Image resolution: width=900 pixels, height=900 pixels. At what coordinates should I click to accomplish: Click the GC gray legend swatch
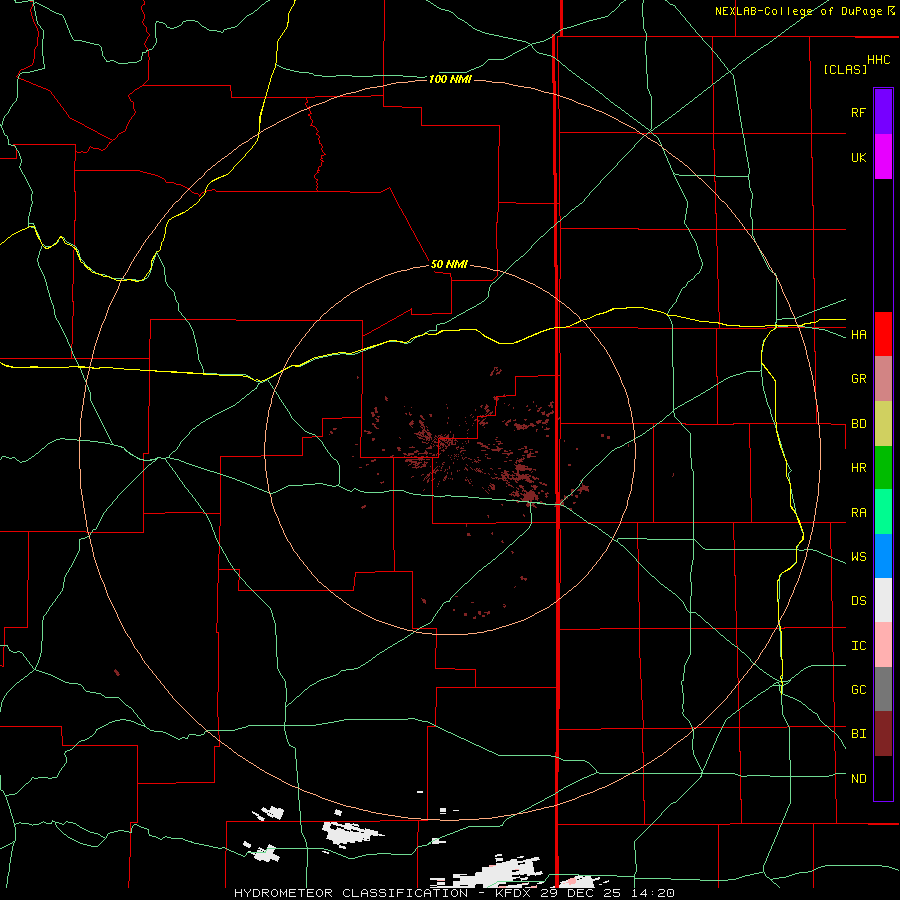click(x=883, y=689)
